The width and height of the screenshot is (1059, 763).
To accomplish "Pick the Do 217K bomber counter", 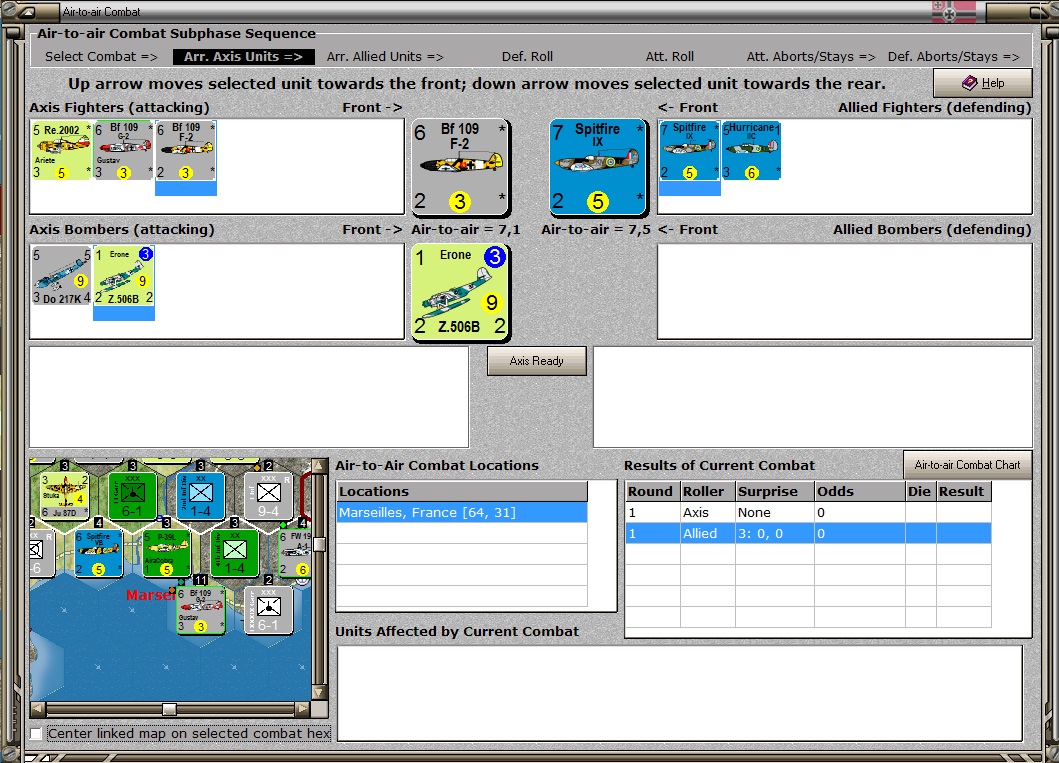I will (61, 275).
